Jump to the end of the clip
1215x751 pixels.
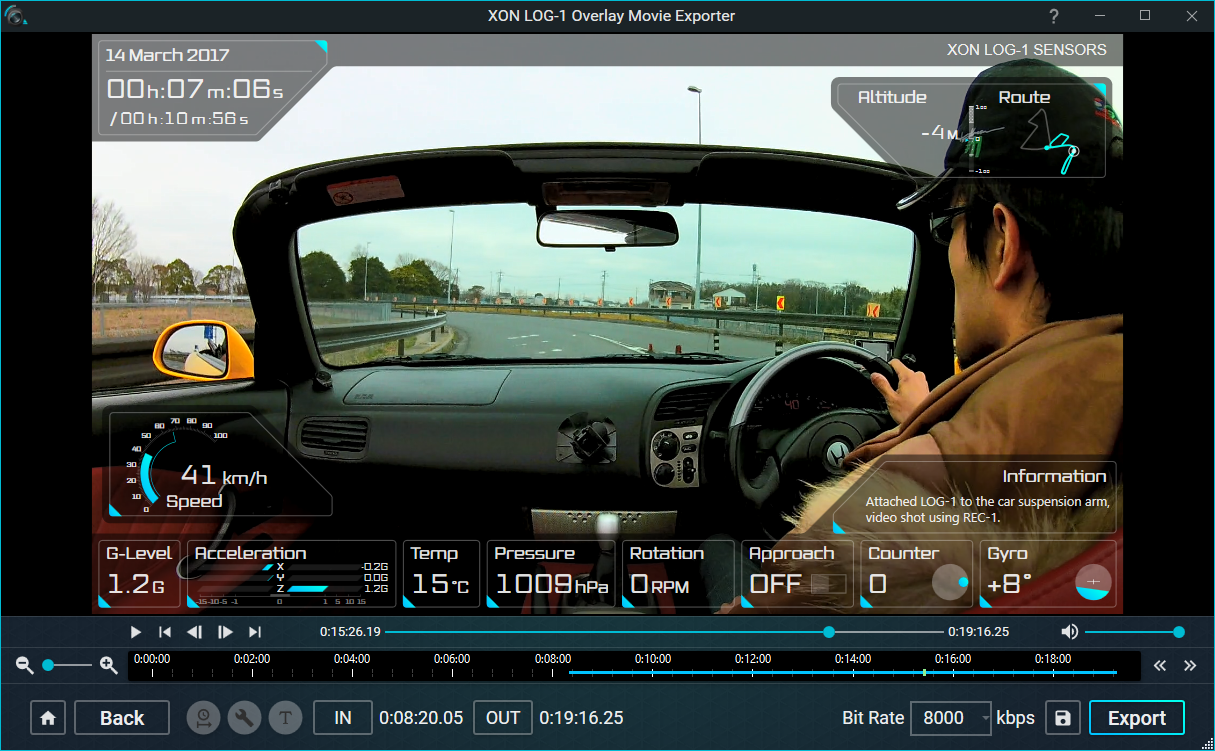[x=255, y=632]
